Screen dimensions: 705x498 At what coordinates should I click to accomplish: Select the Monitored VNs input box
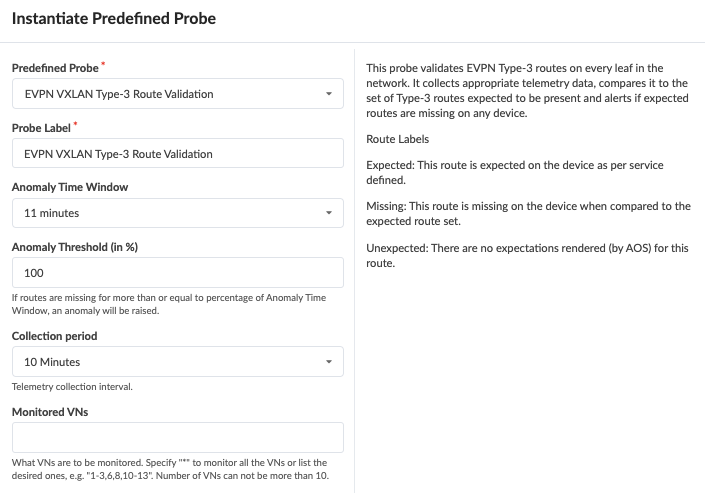pos(178,437)
